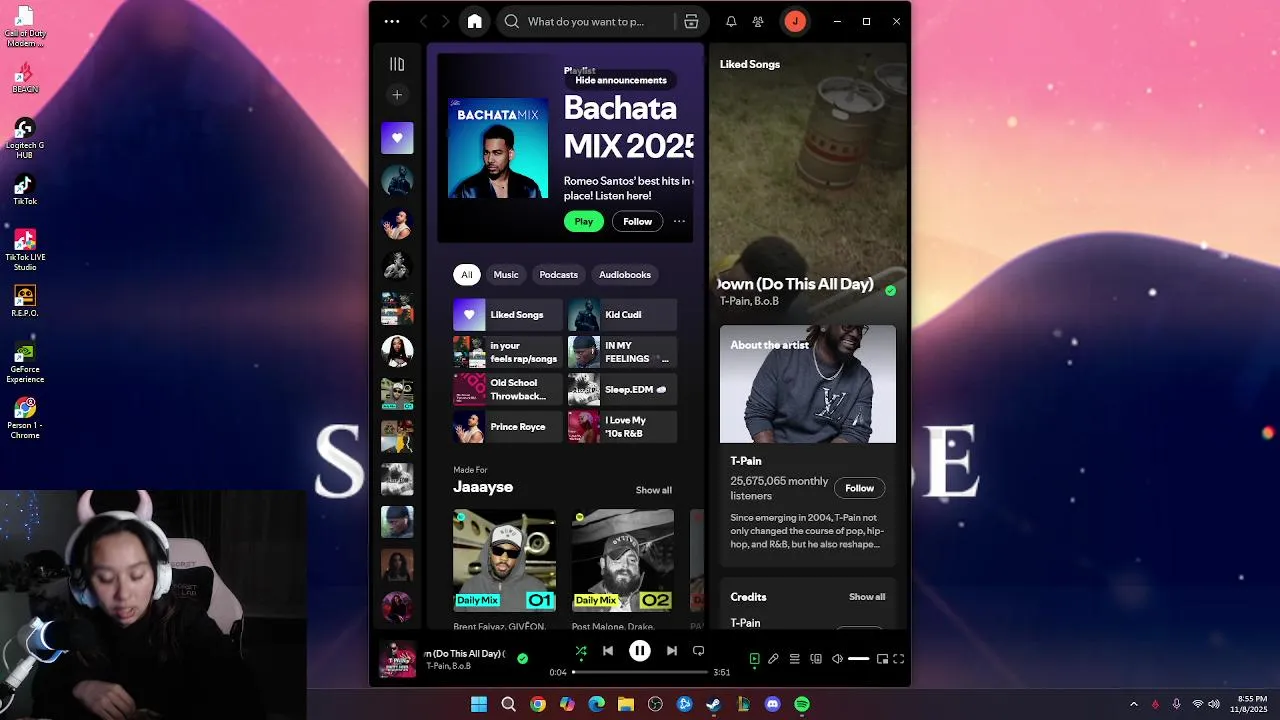1280x720 pixels.
Task: Open OBS Studio from the taskbar
Action: tap(655, 704)
